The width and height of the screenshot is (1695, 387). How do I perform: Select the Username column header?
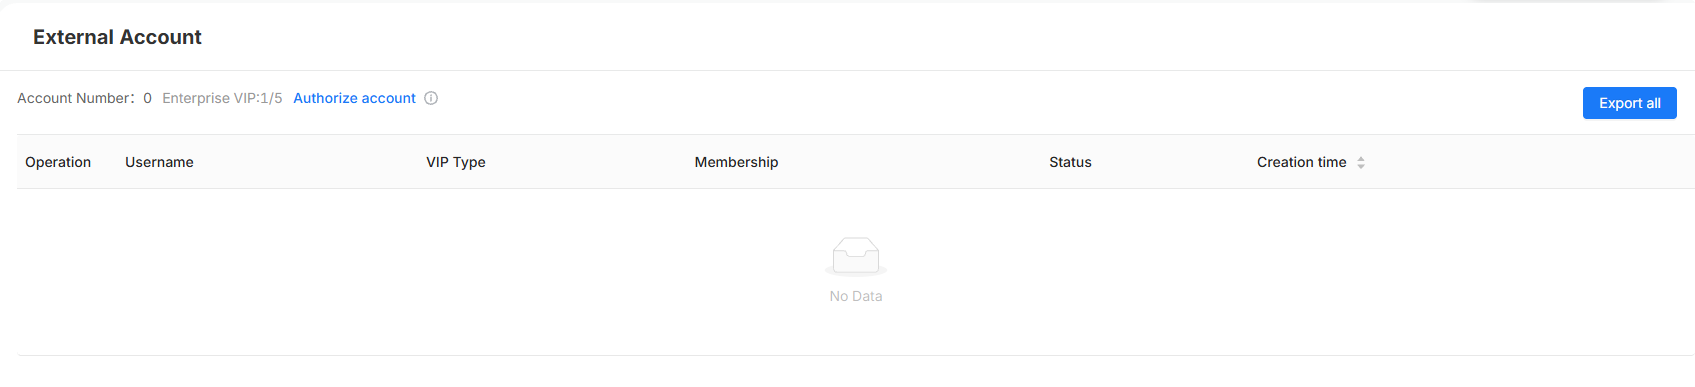coord(159,162)
